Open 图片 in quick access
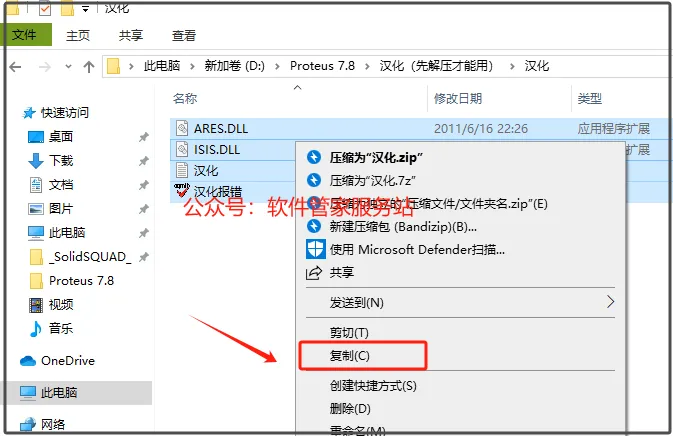The image size is (673, 436). 61,209
